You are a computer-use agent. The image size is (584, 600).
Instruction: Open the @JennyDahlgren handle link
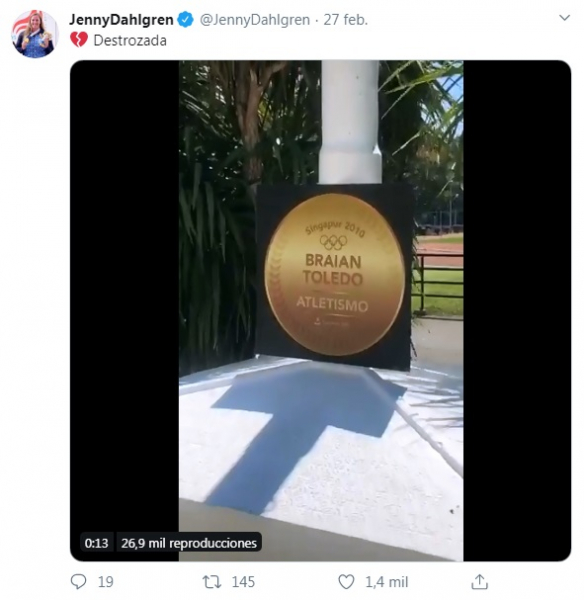[254, 20]
